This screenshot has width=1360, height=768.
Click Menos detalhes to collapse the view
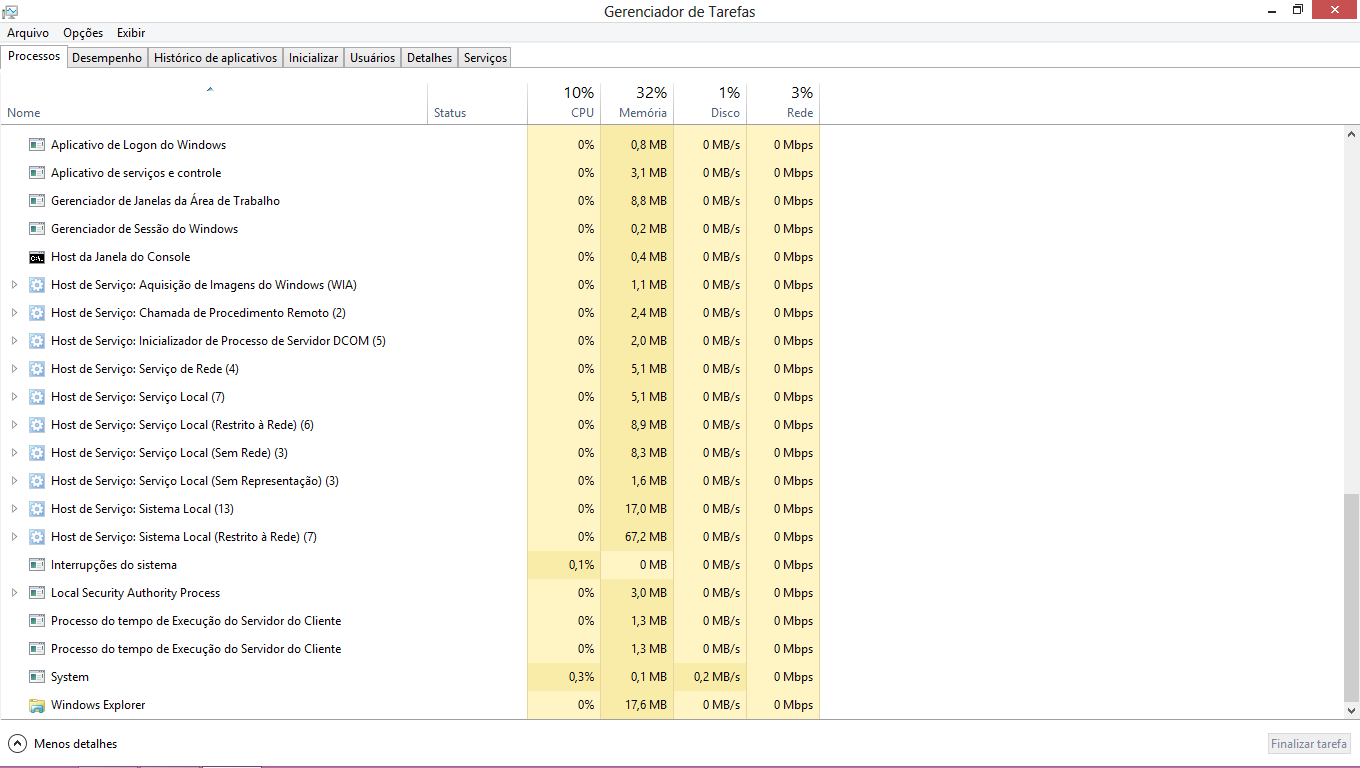click(x=63, y=744)
